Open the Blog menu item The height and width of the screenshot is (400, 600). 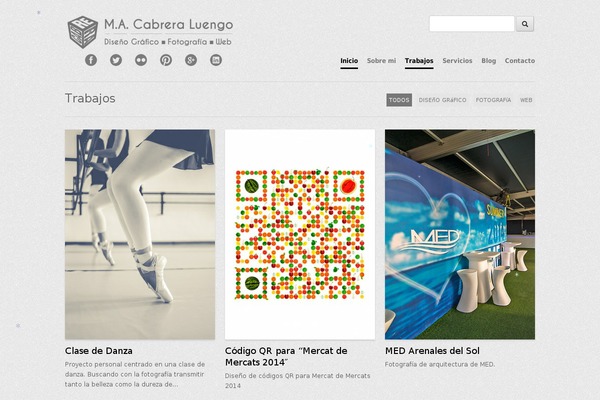coord(488,61)
